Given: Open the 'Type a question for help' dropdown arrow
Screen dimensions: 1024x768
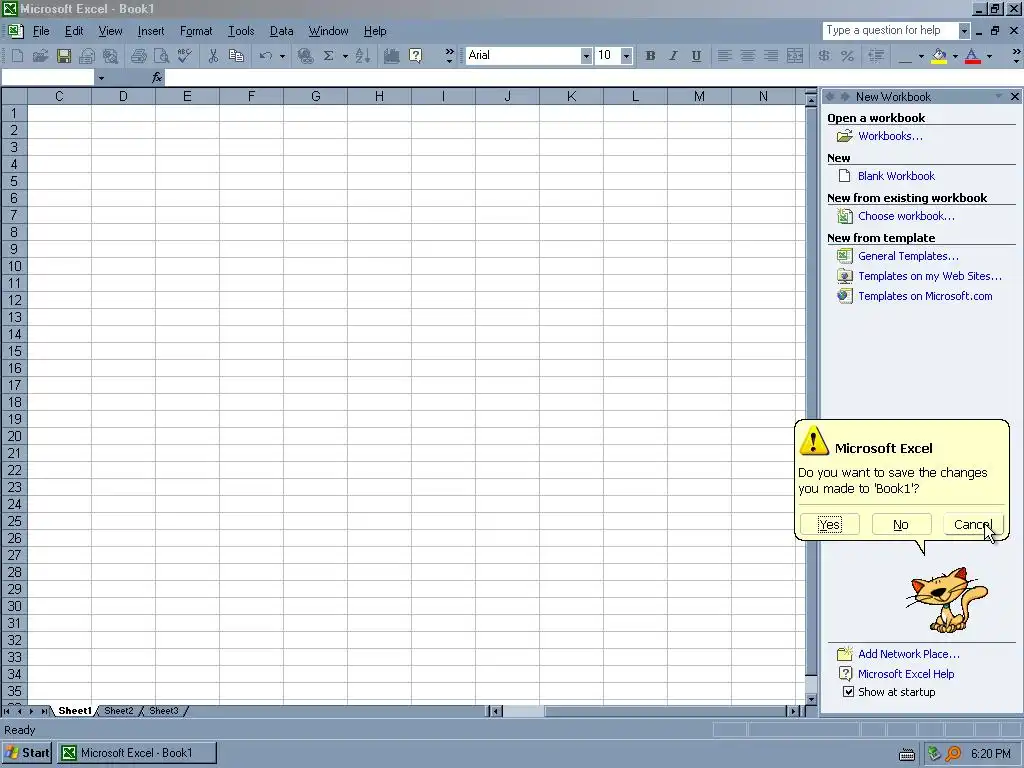Looking at the screenshot, I should 963,31.
